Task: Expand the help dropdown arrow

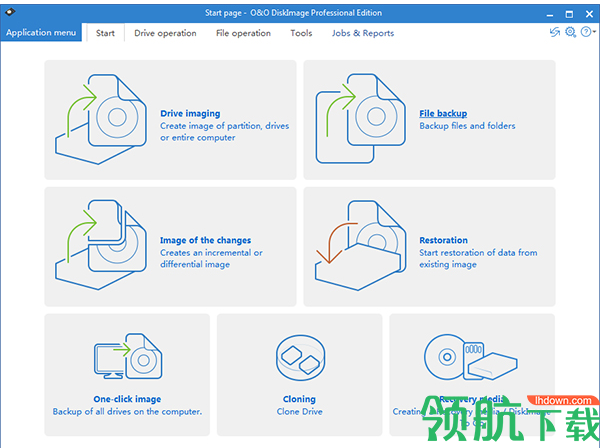Action: (594, 32)
